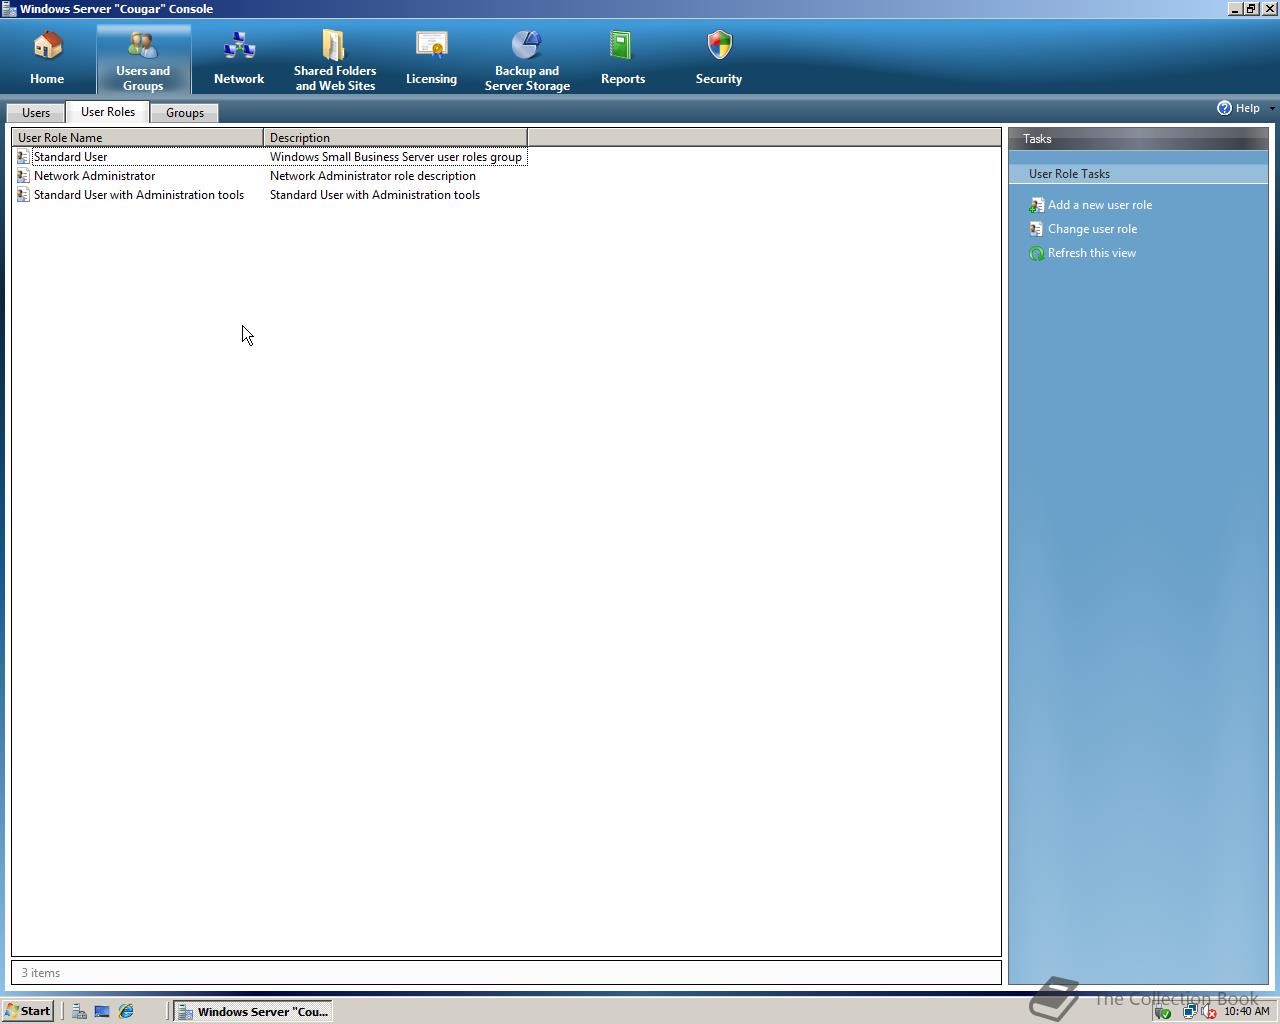Click Show Desktop quick launch icon

coord(102,1011)
